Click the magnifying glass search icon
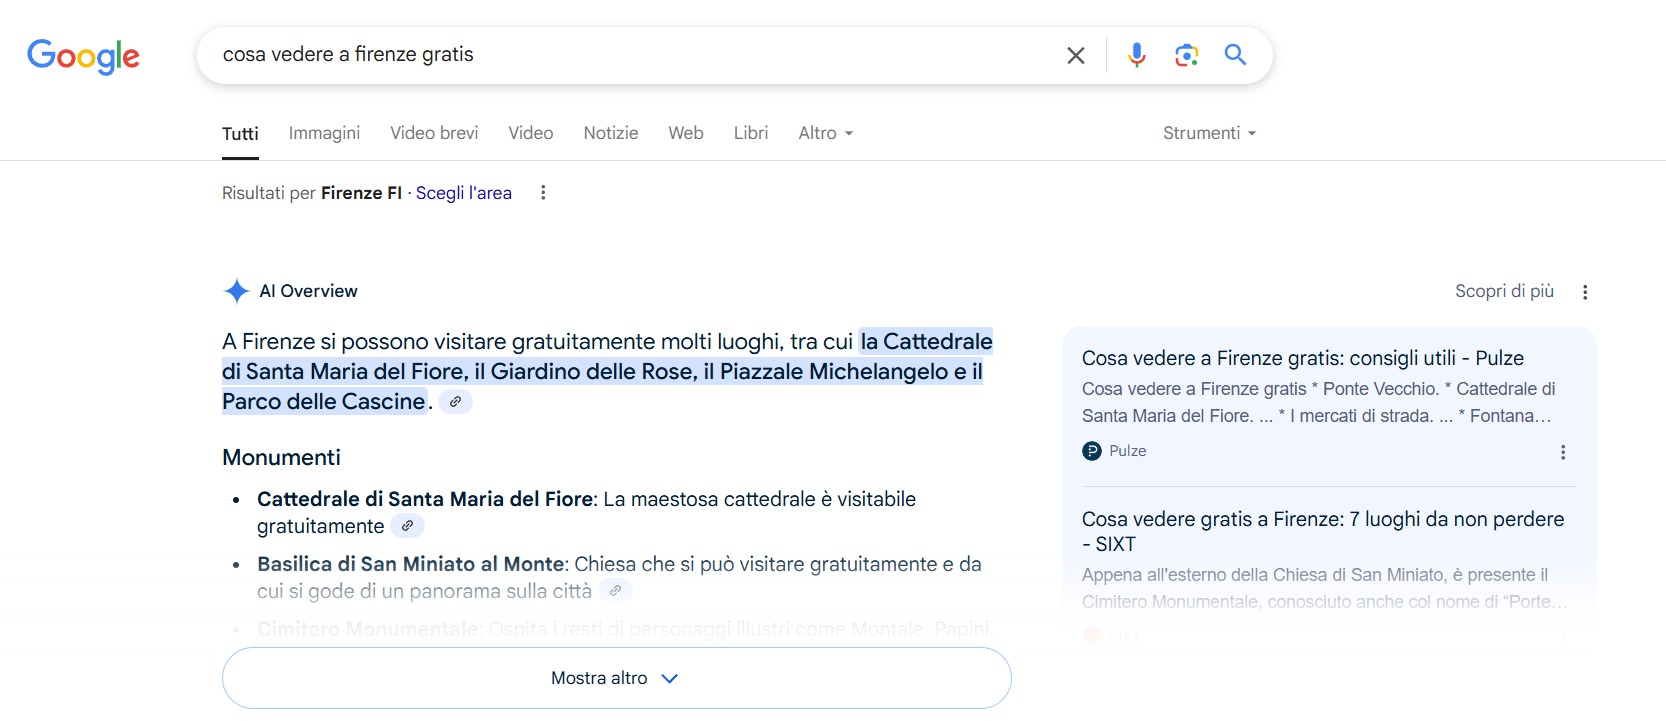Viewport: 1666px width, 721px height. [1235, 55]
